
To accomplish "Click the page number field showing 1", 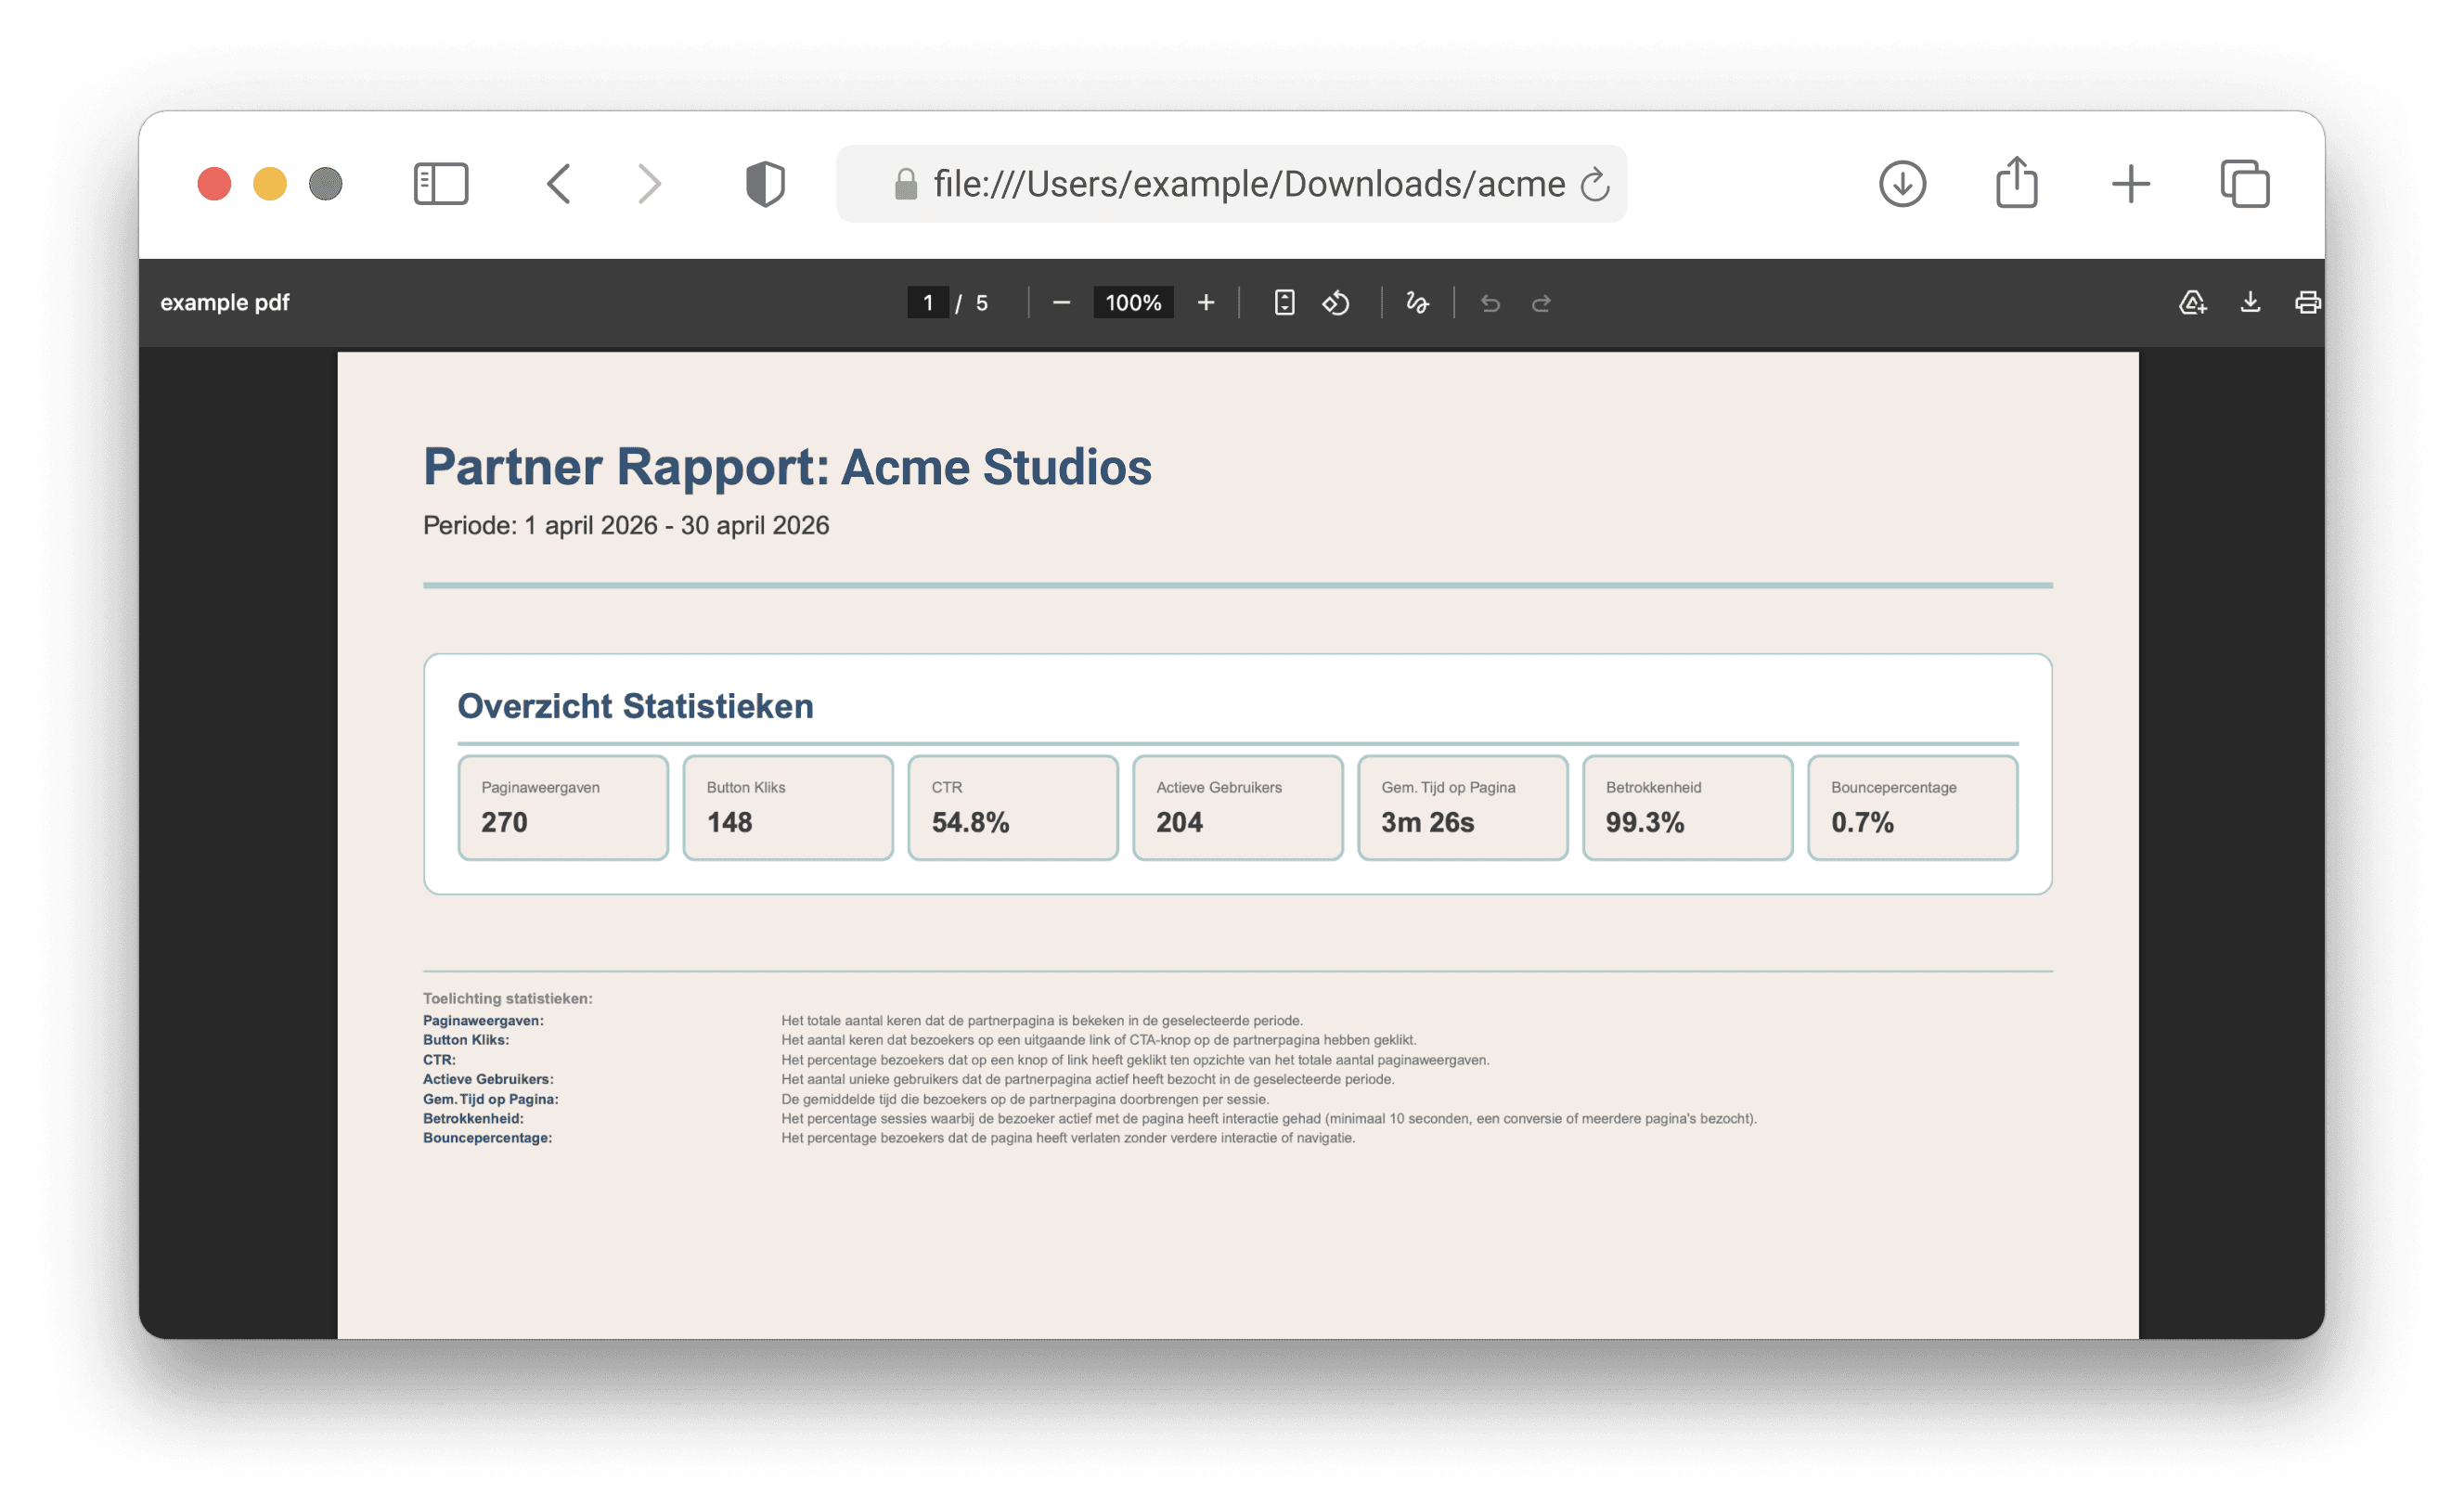I will point(928,302).
